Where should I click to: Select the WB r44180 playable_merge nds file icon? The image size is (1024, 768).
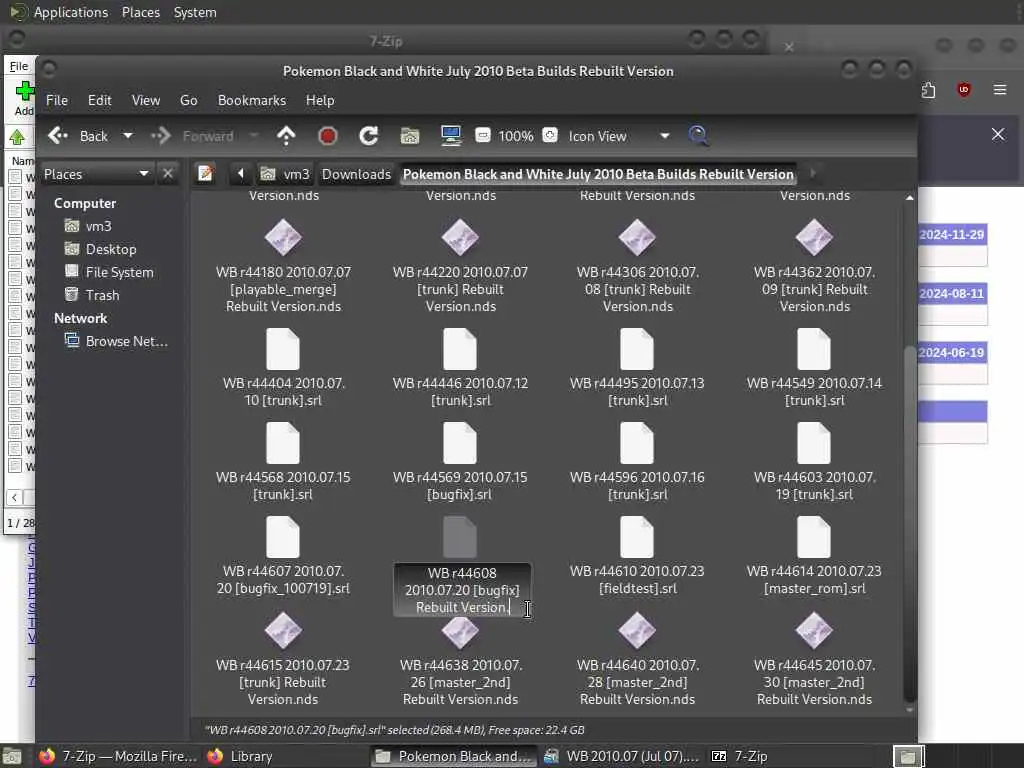click(x=283, y=236)
